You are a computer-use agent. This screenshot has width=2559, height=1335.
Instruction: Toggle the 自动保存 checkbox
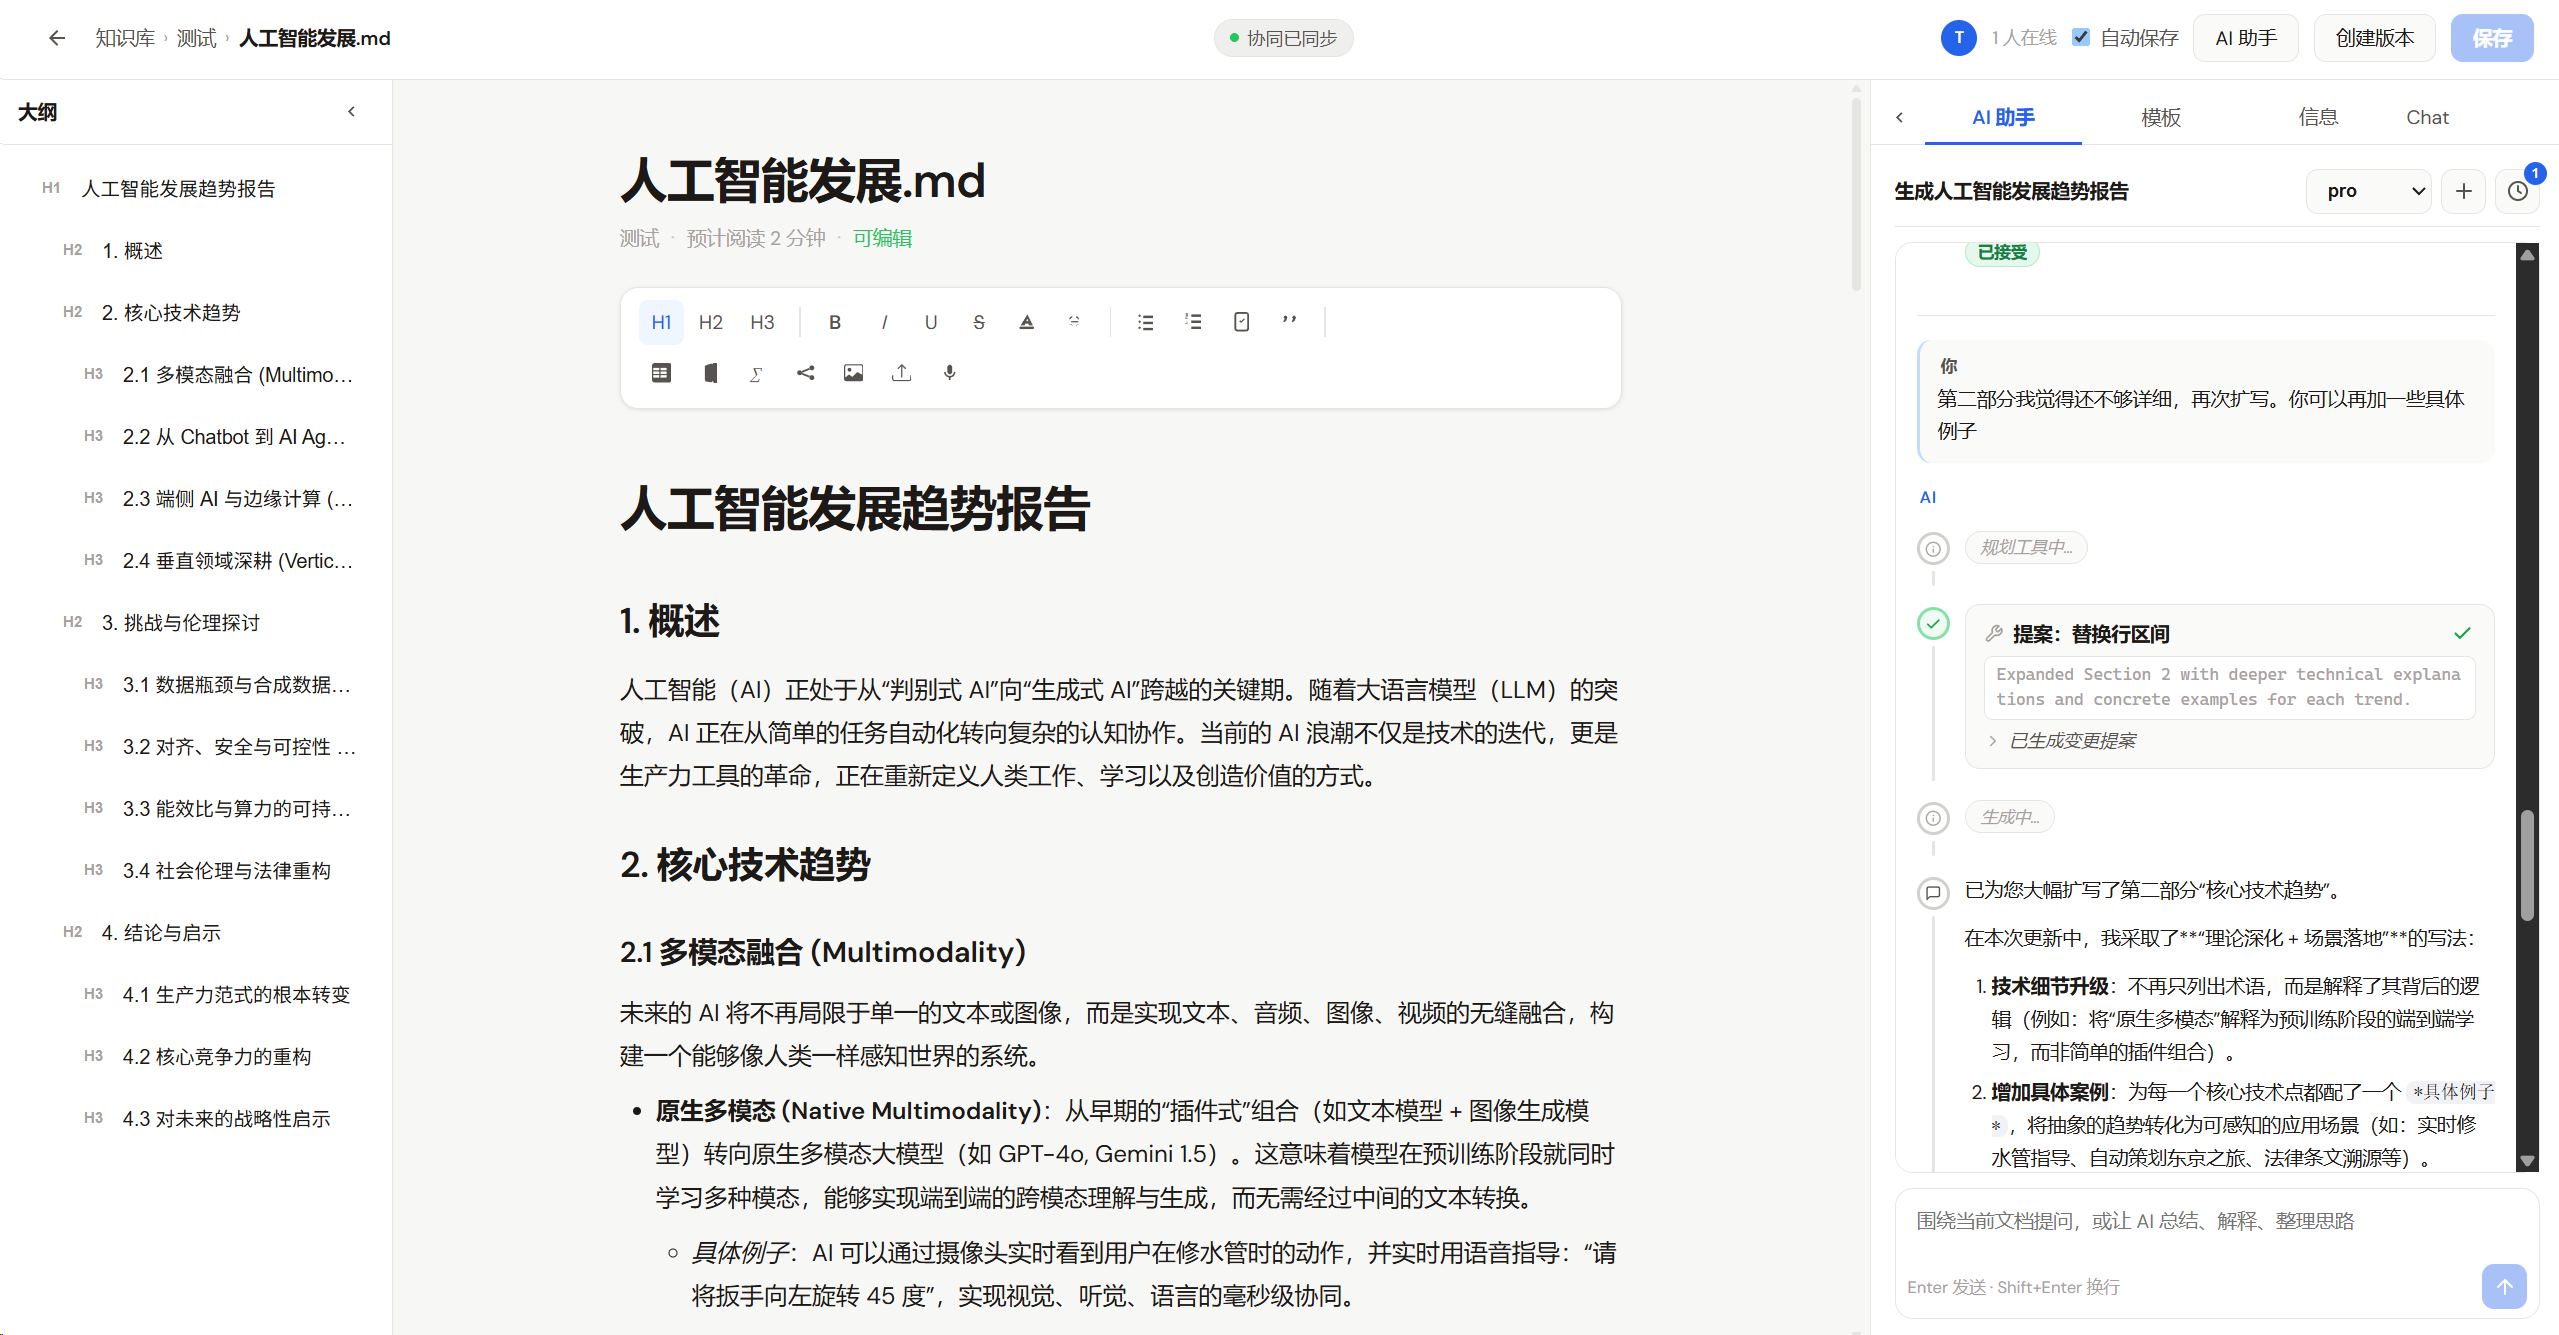coord(2081,38)
